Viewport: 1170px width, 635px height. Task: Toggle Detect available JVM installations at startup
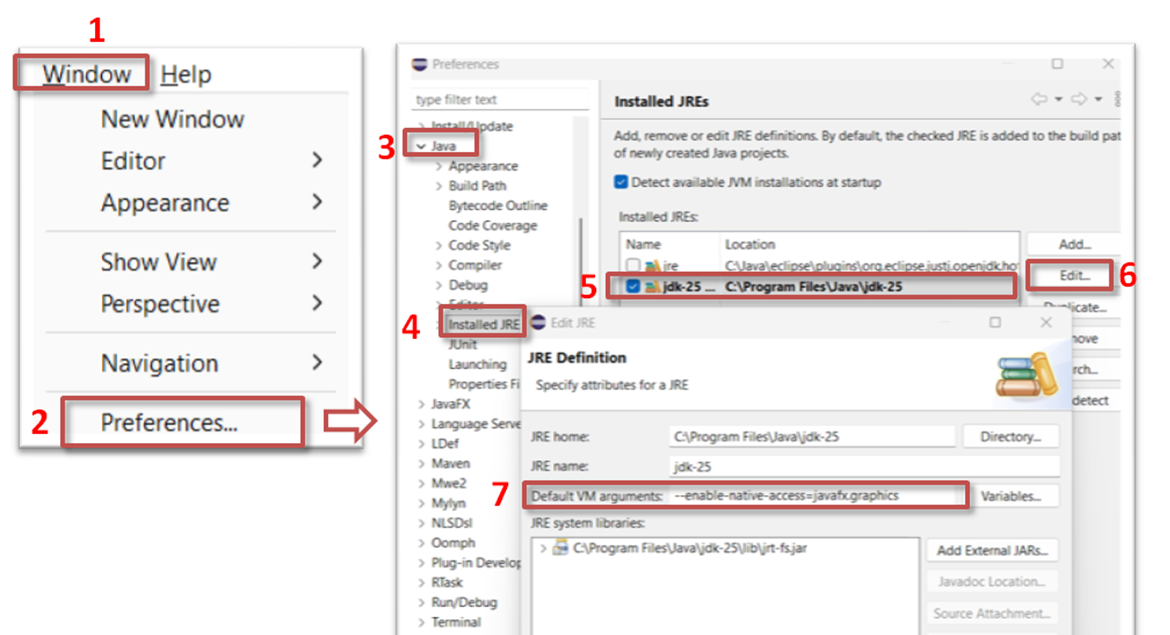[620, 181]
